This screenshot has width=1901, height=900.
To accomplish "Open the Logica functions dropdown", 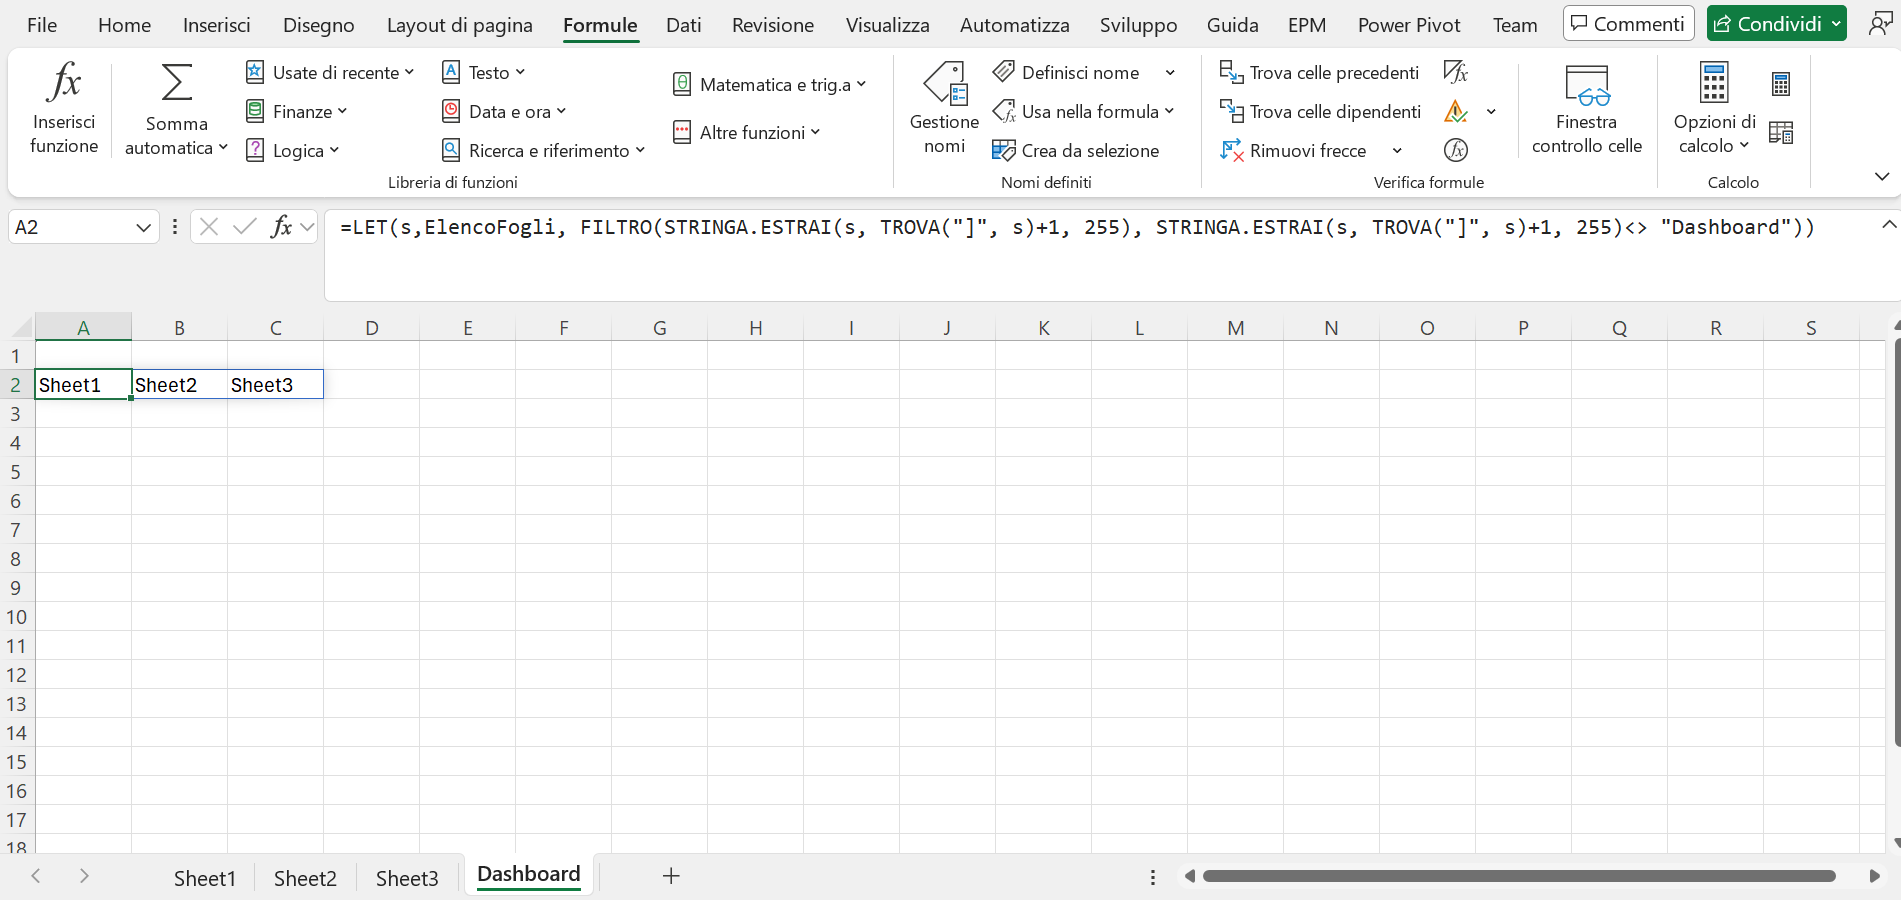I will 292,150.
